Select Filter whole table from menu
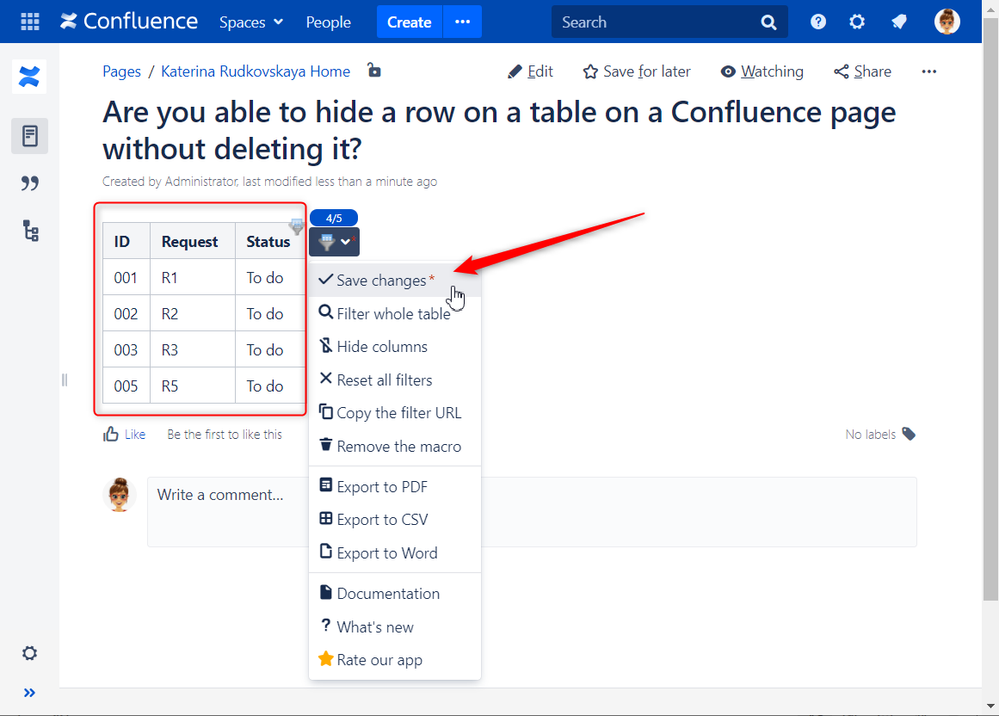Image resolution: width=999 pixels, height=716 pixels. pos(392,313)
